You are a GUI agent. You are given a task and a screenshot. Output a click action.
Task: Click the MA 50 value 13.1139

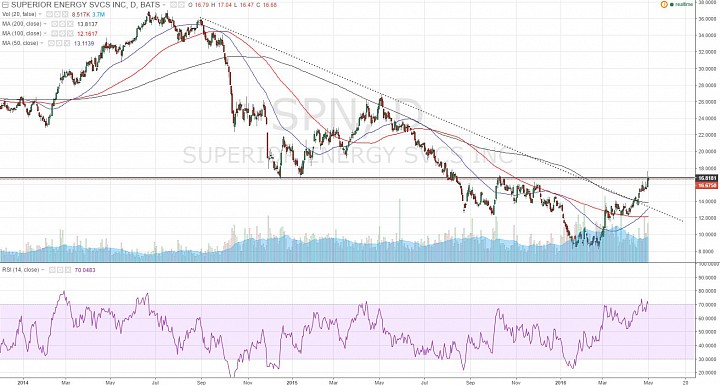84,43
